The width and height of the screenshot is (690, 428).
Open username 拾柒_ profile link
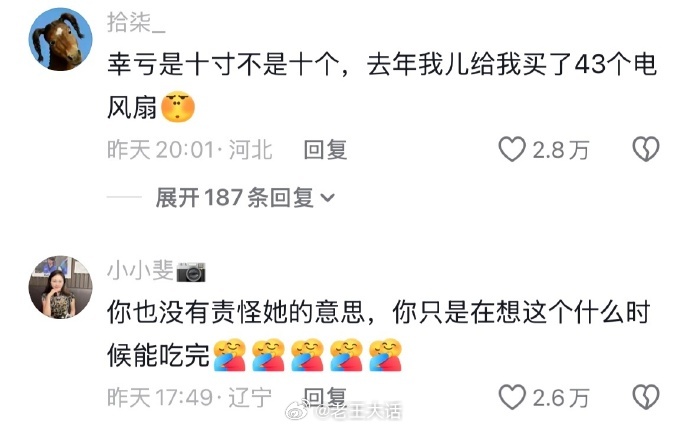[136, 23]
